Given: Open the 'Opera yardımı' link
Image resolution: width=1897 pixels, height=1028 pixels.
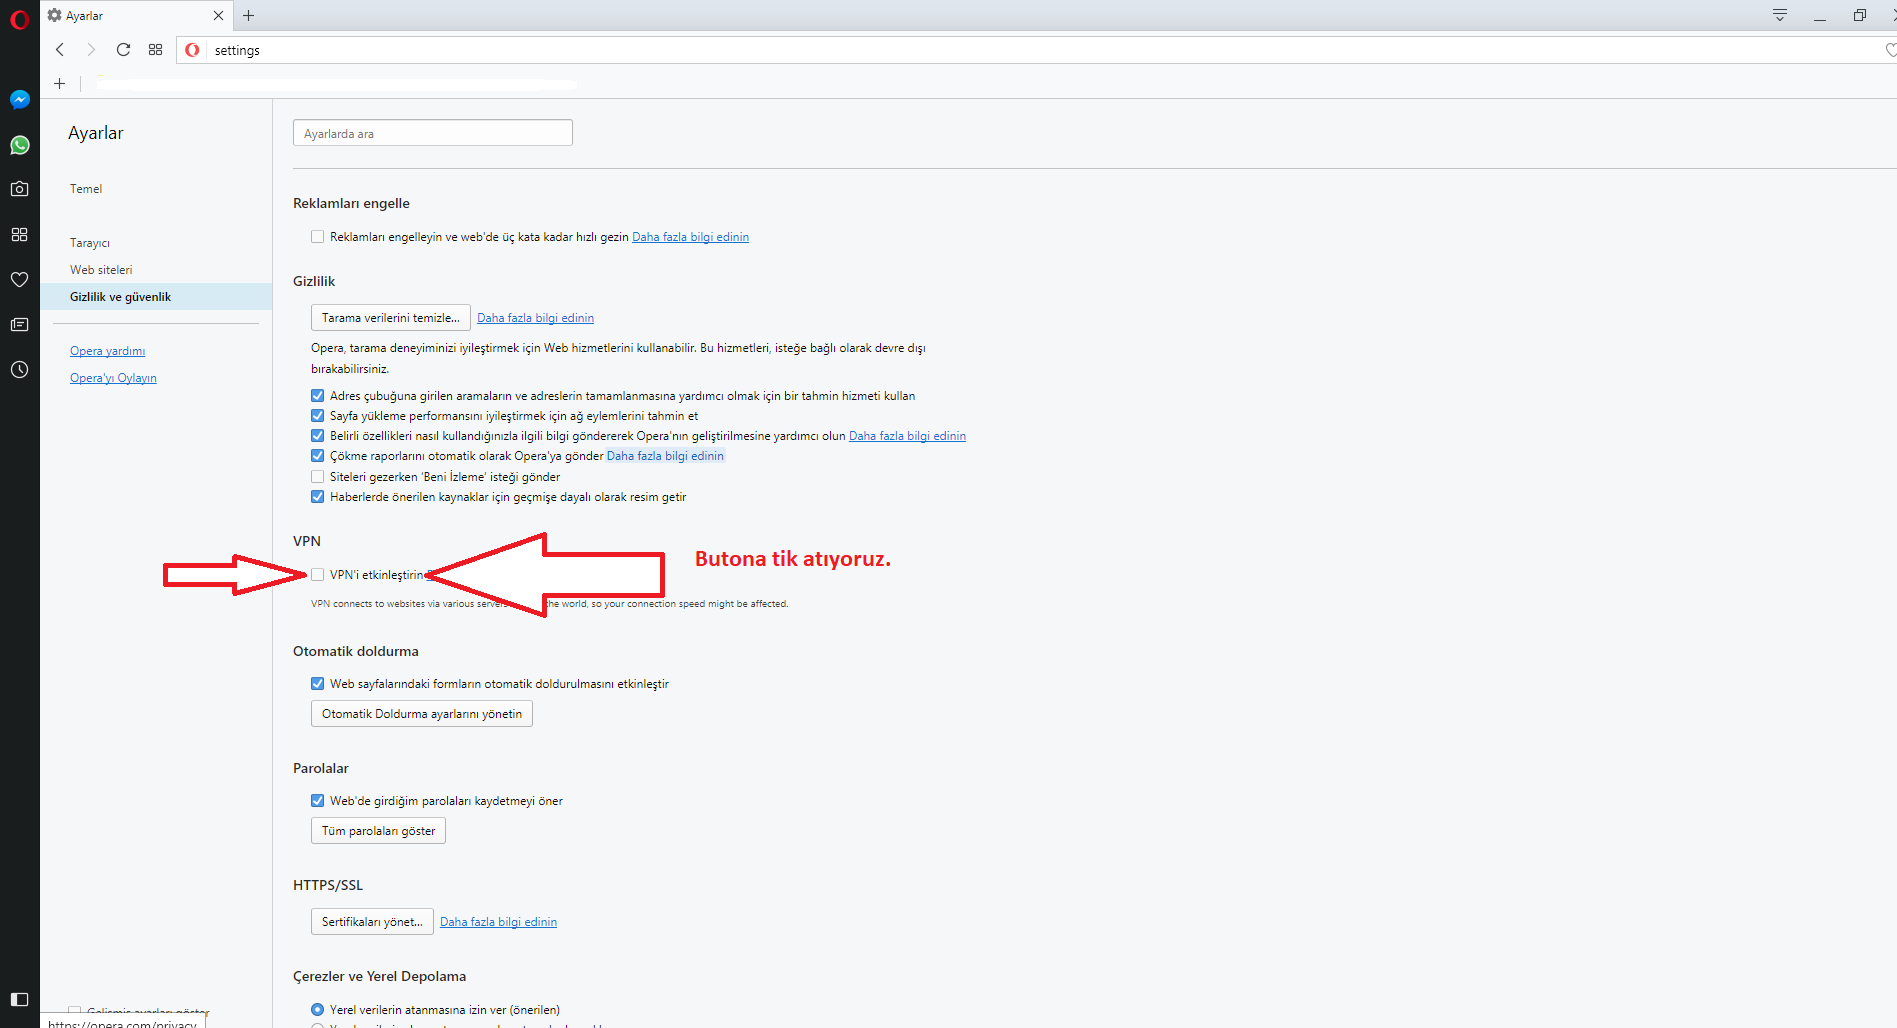Looking at the screenshot, I should (x=108, y=351).
